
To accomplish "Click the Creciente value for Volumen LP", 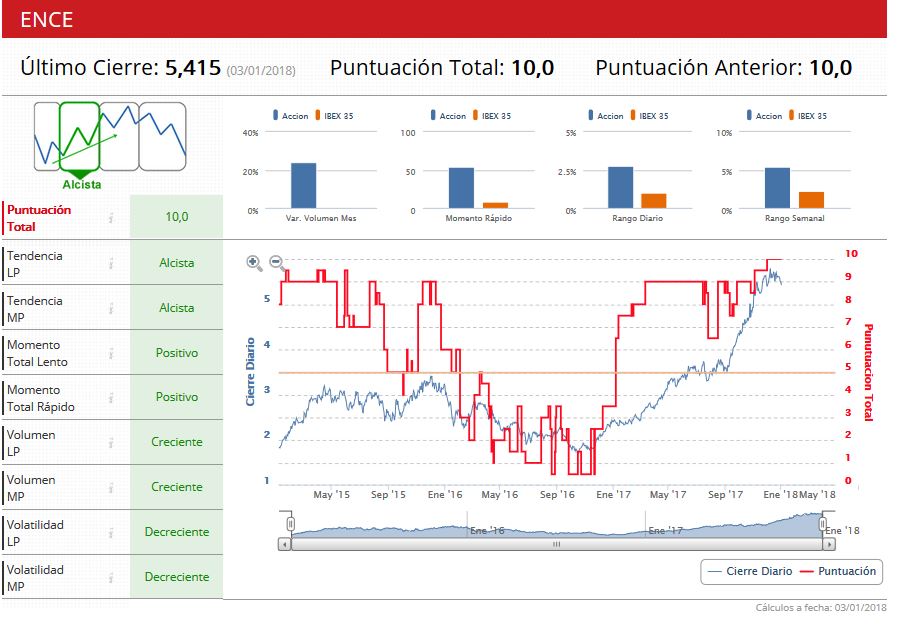I will click(x=177, y=442).
